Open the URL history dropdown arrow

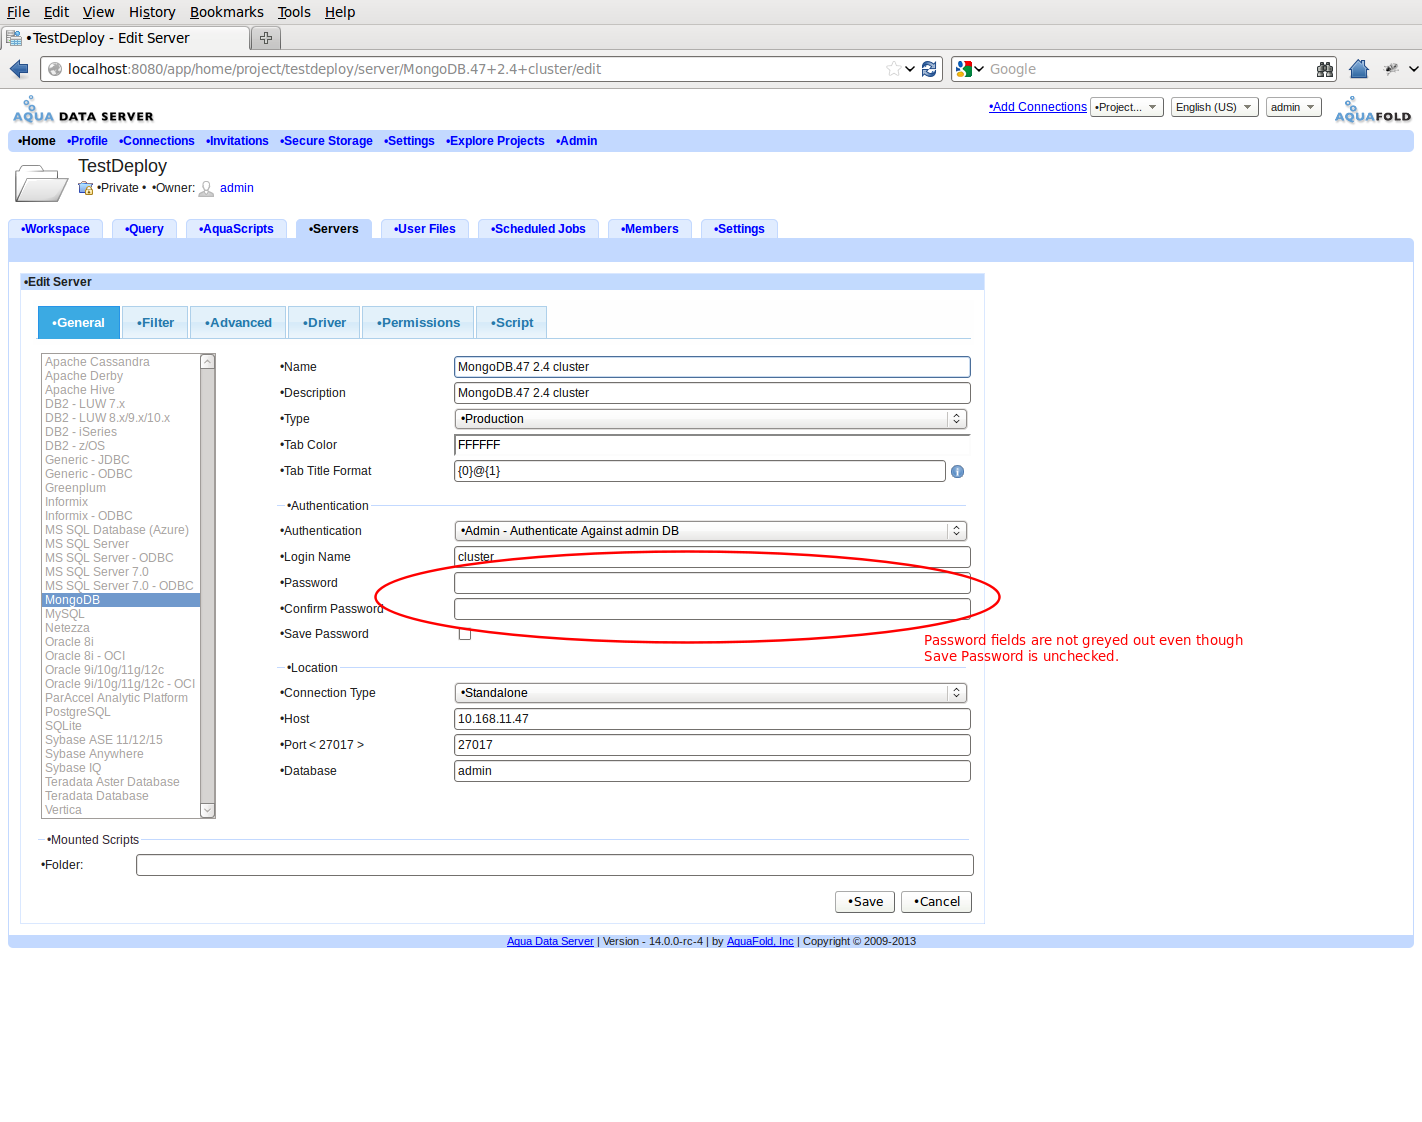pyautogui.click(x=910, y=69)
